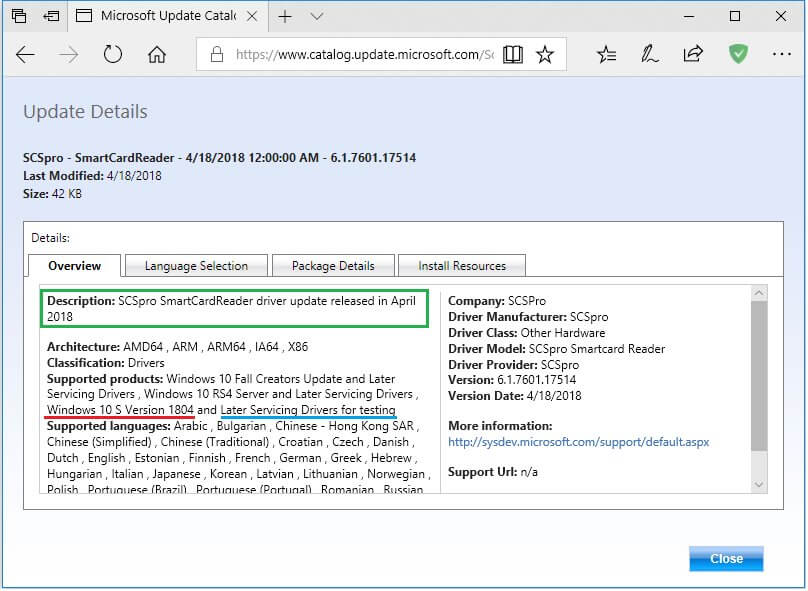
Task: Click the green shield extension icon
Action: 738,54
